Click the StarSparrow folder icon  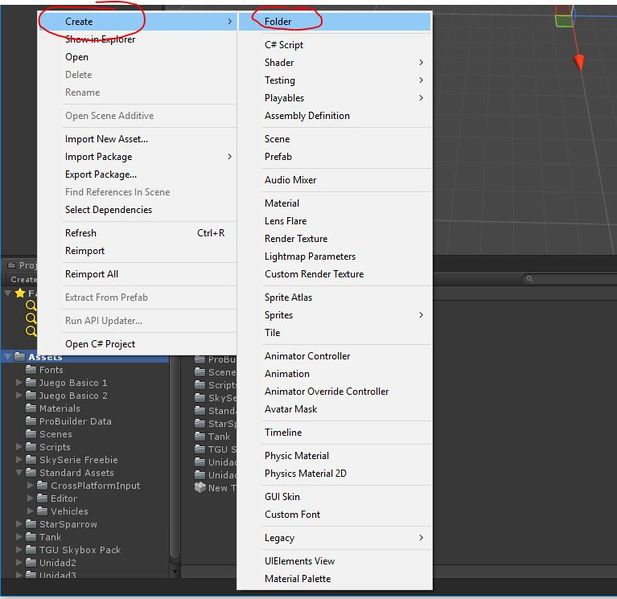(31, 524)
